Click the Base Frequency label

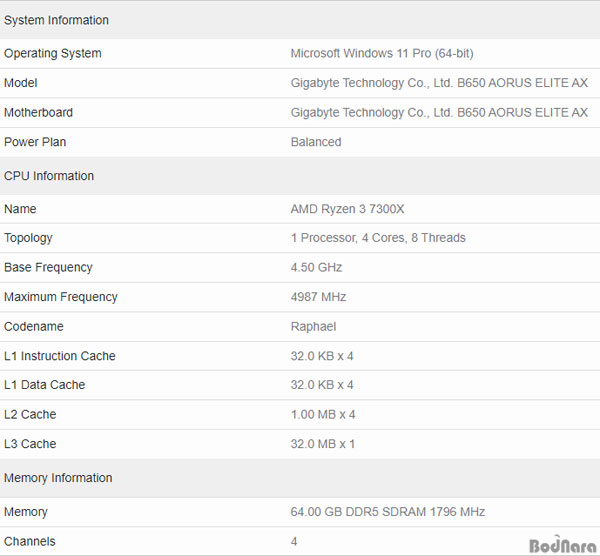tap(48, 267)
